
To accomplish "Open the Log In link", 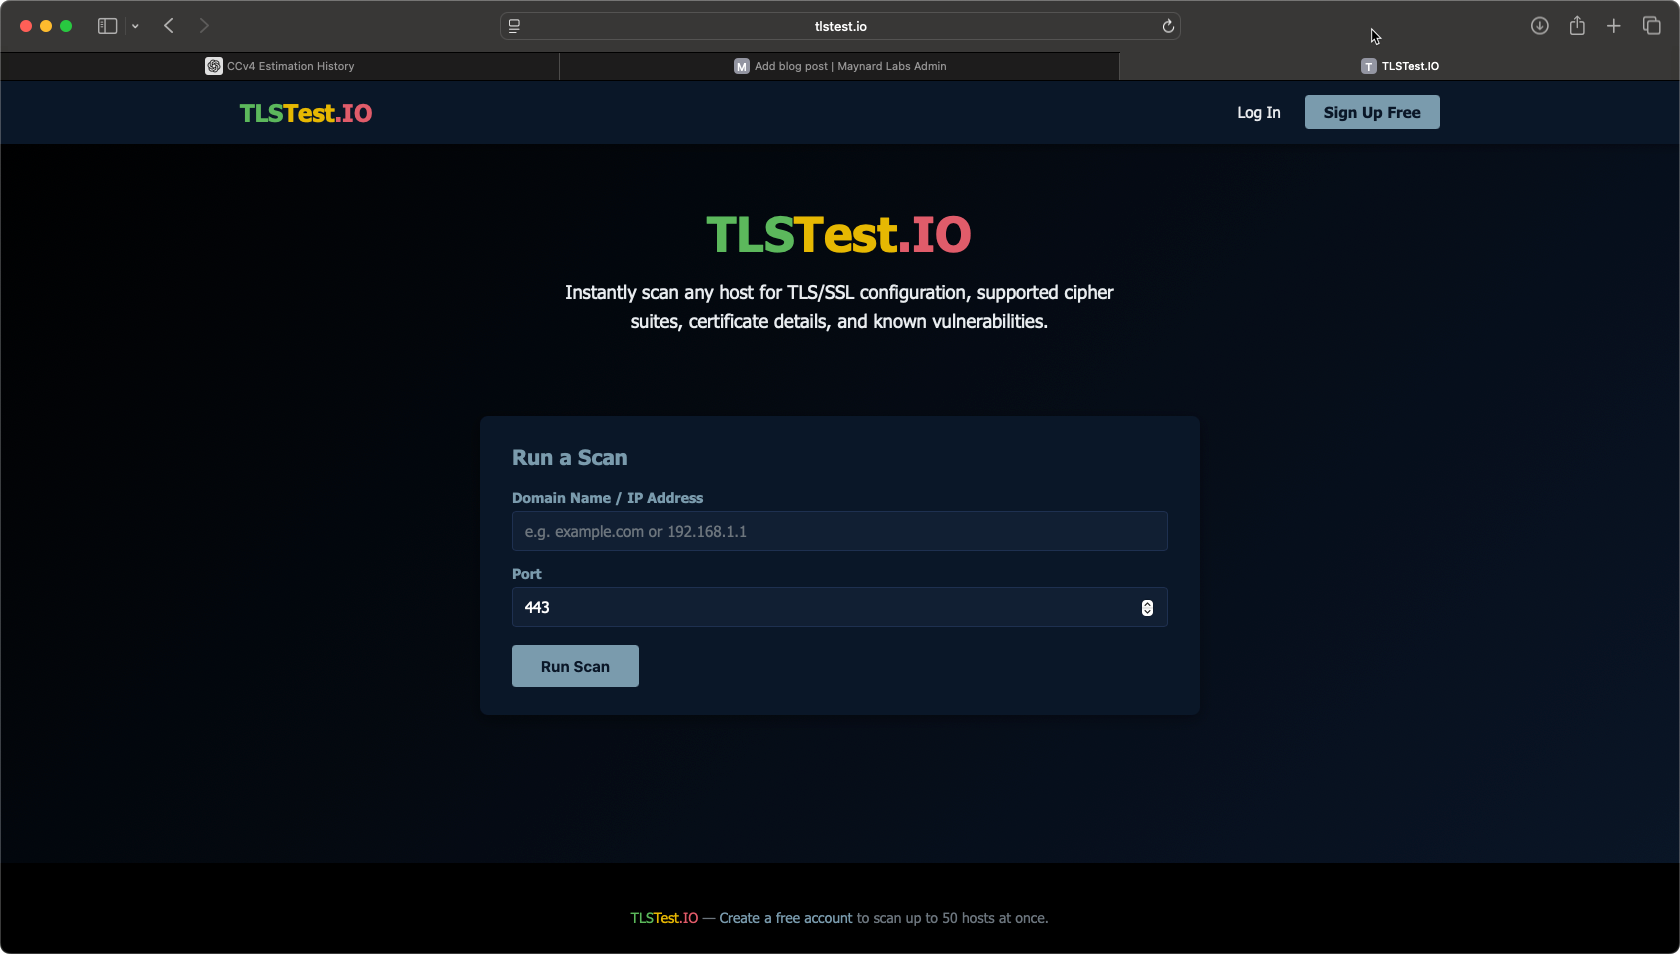I will click(x=1258, y=112).
